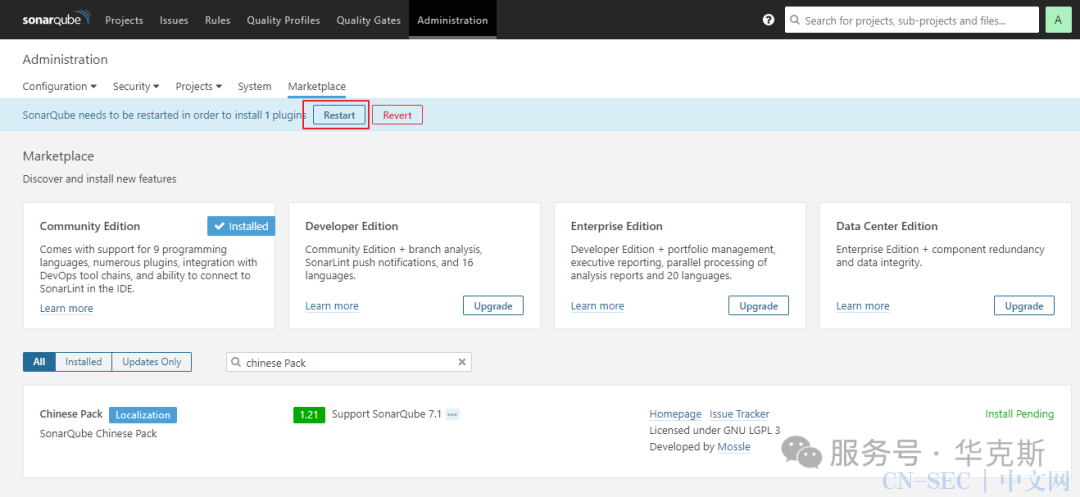Click the Localization category tag
Image resolution: width=1080 pixels, height=497 pixels.
[143, 414]
